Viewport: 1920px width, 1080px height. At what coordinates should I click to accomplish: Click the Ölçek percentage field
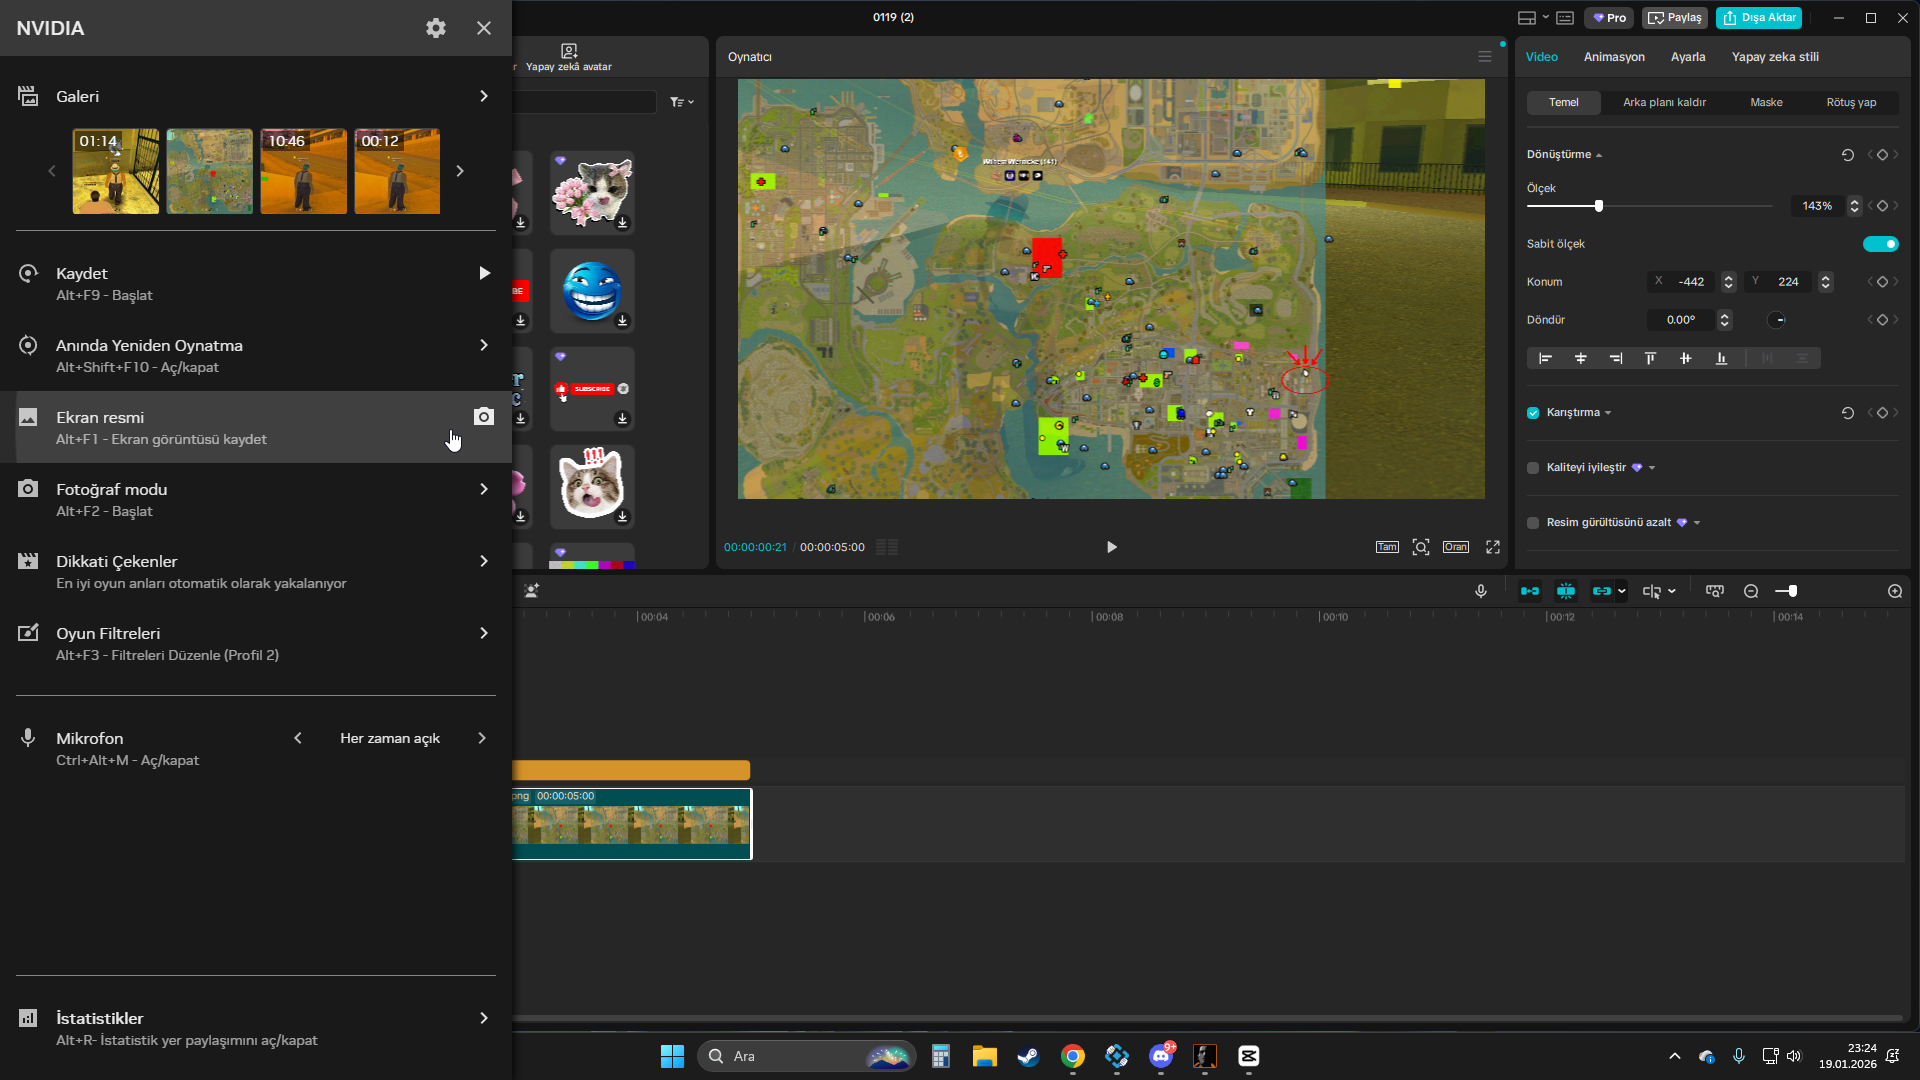(x=1817, y=206)
